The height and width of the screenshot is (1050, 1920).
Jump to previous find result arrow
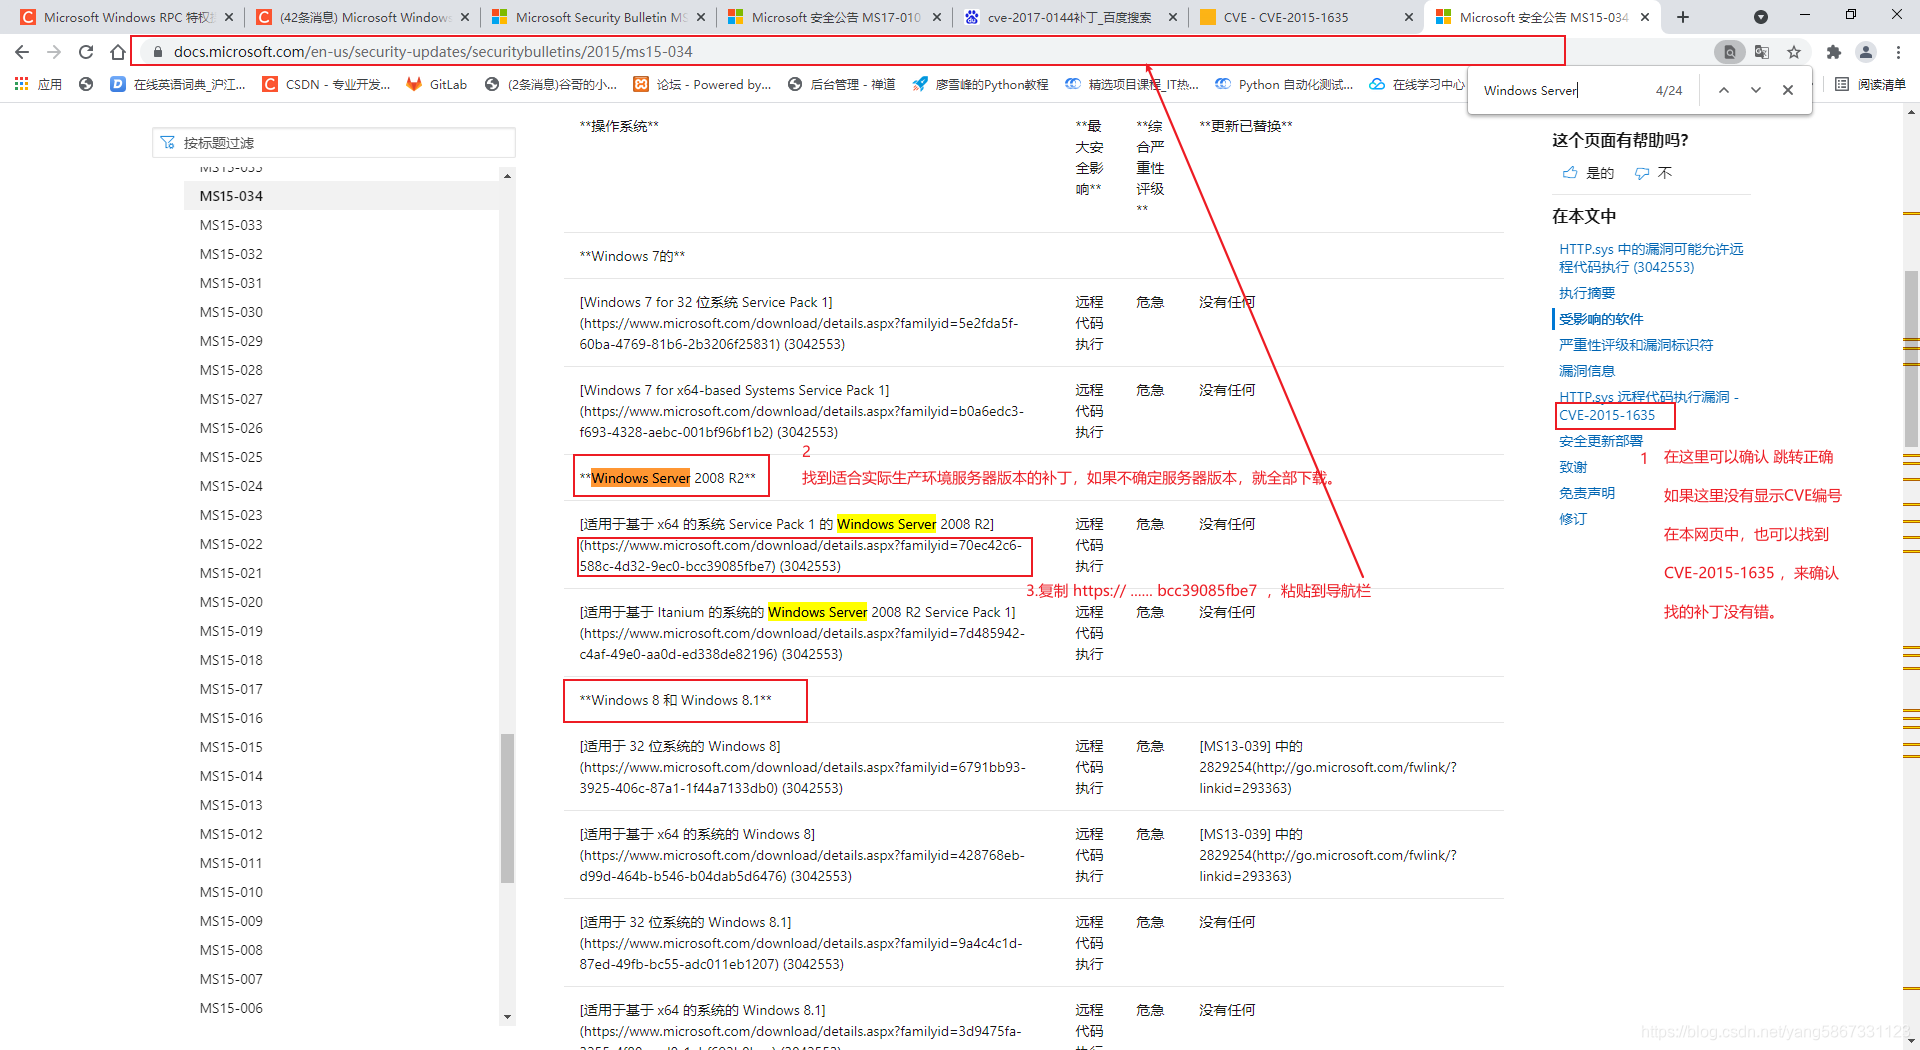click(x=1724, y=90)
